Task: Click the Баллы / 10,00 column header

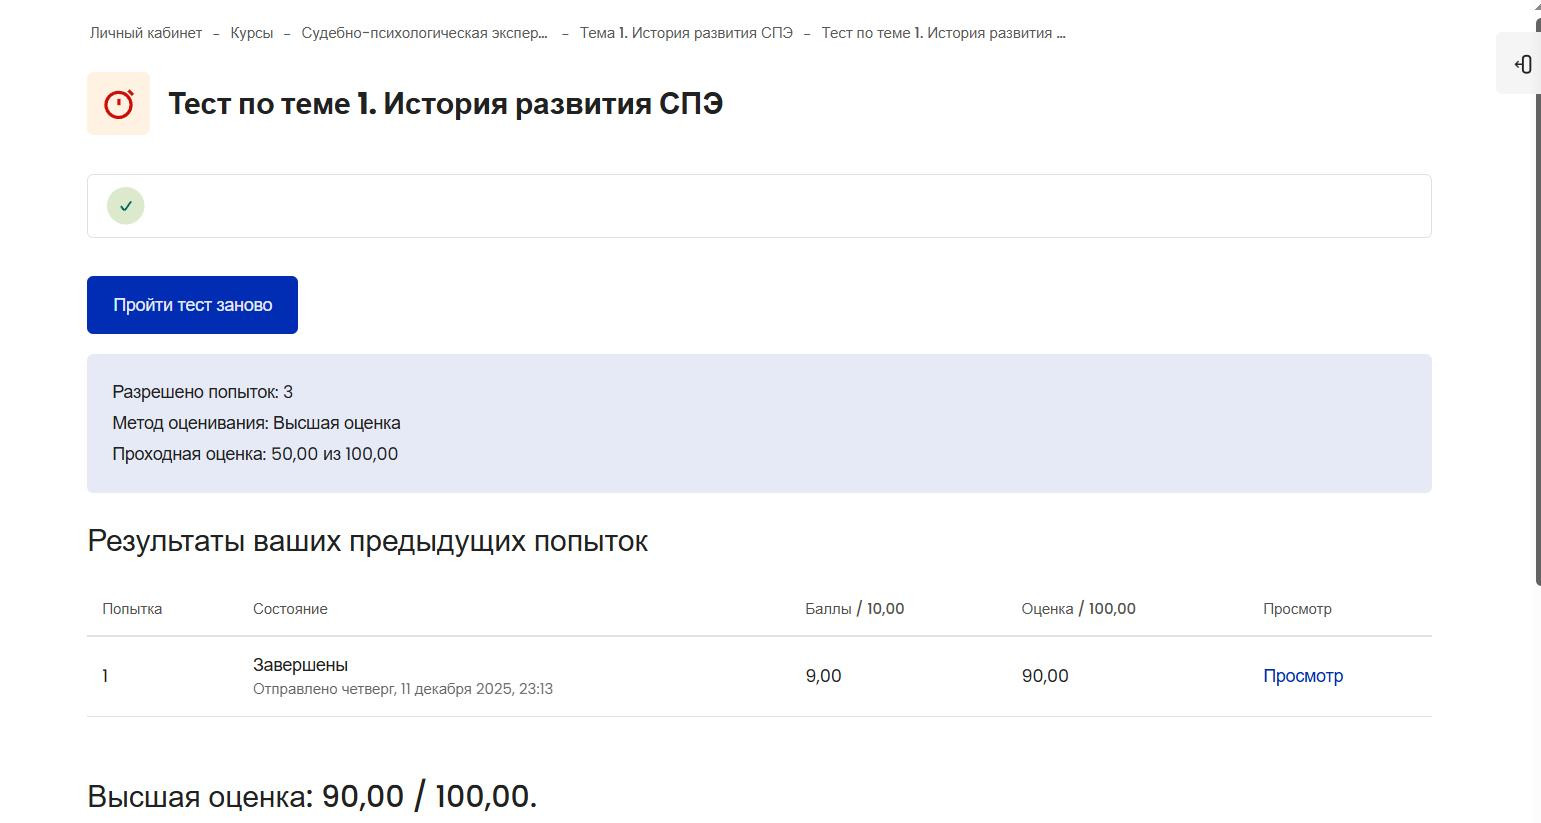Action: point(855,609)
